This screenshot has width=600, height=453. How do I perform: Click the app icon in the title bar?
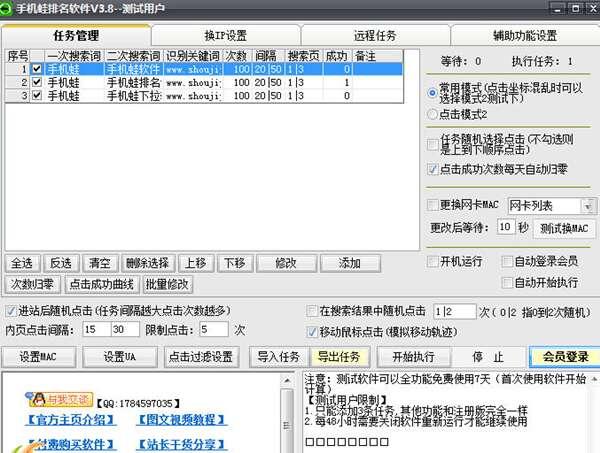pos(9,8)
